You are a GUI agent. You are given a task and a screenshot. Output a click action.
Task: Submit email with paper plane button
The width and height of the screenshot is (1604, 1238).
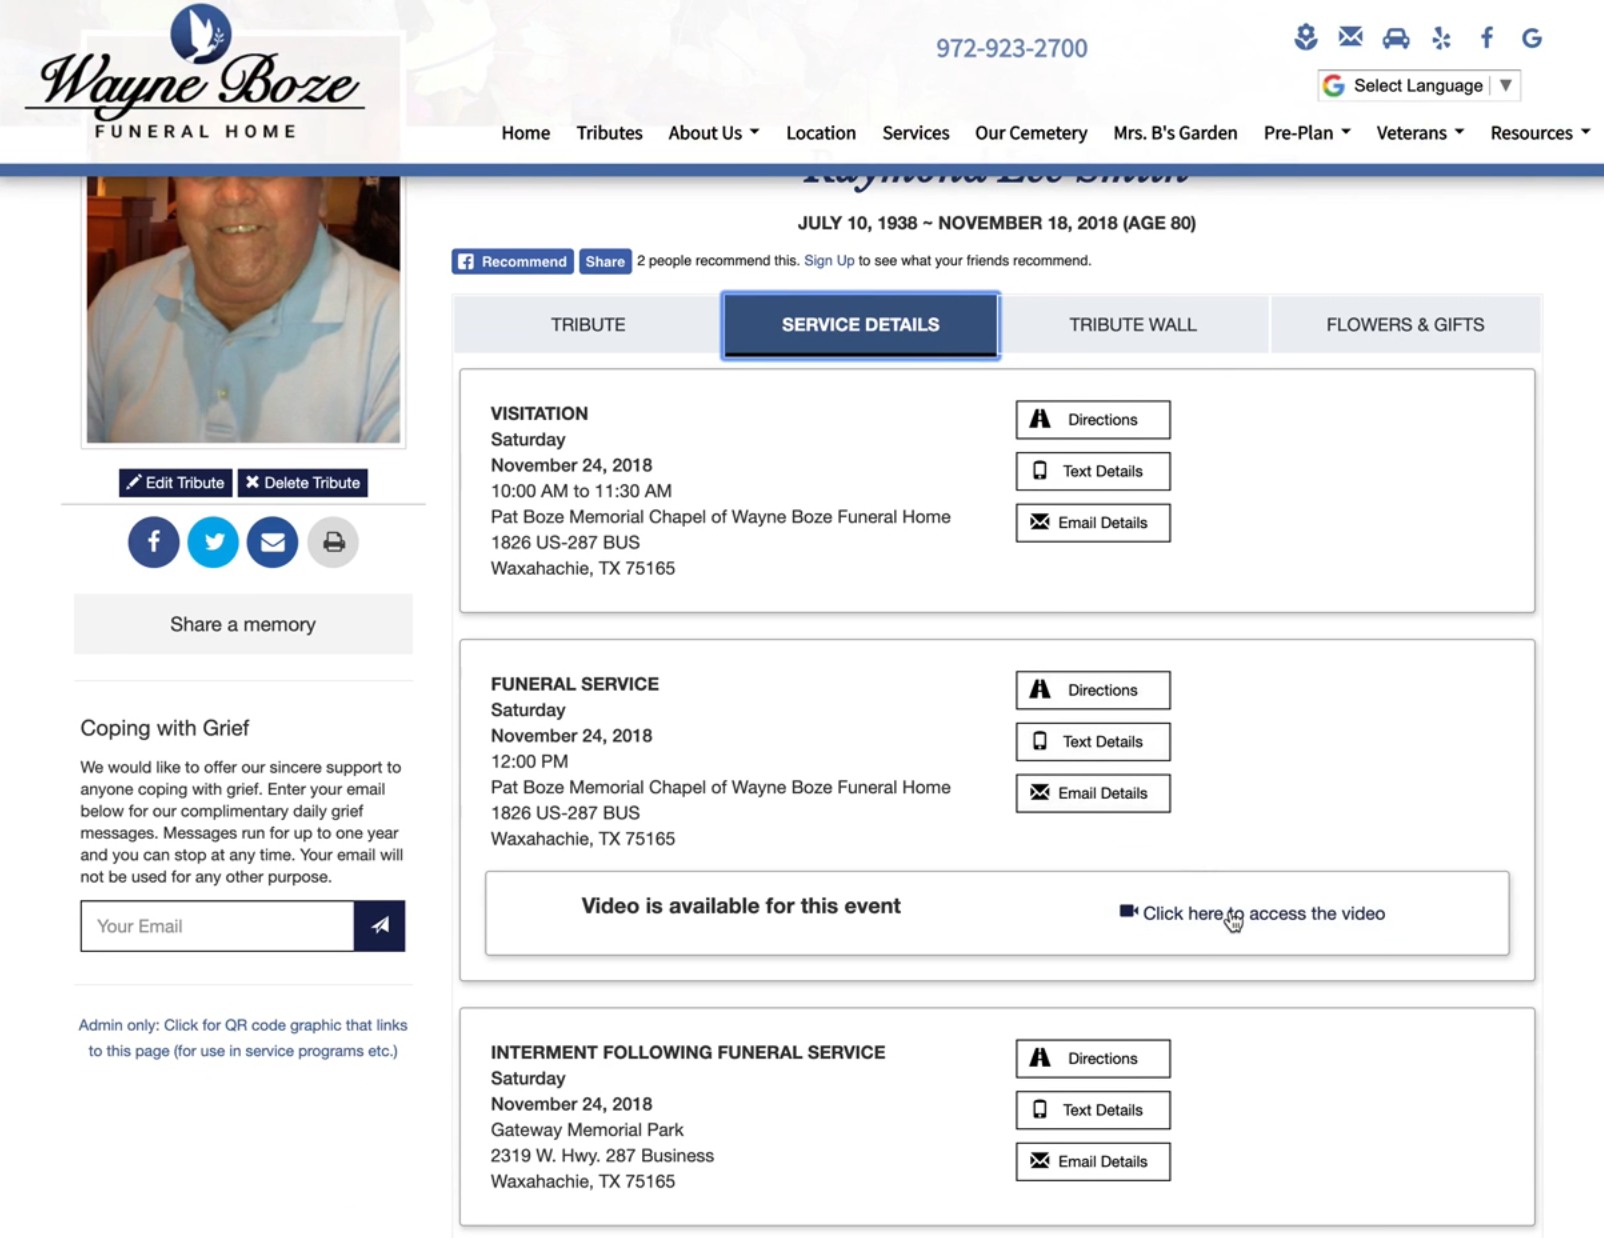click(379, 926)
